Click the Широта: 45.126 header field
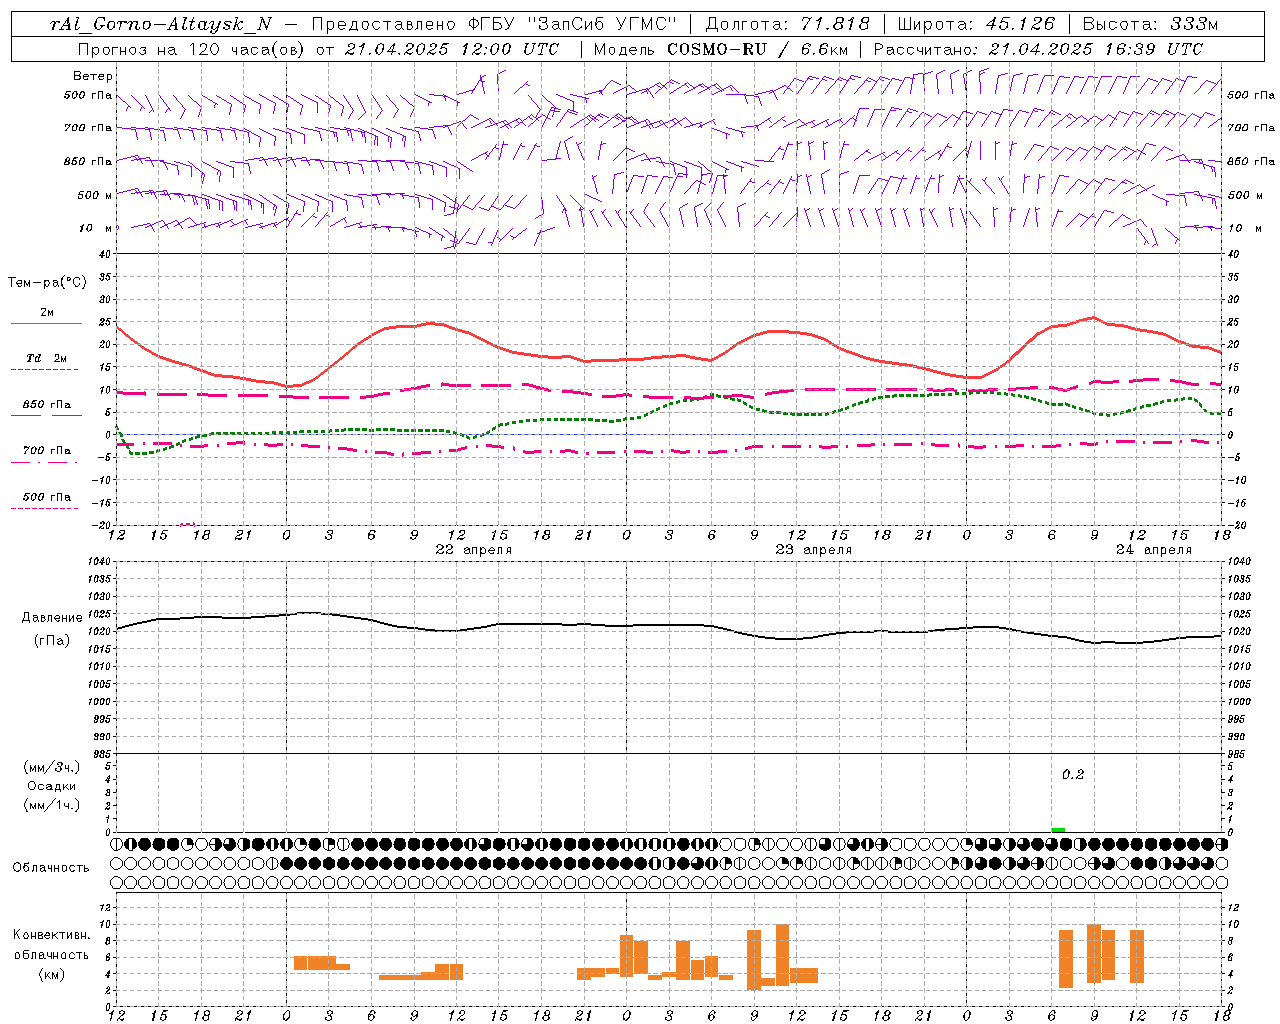1280x1024 pixels. coord(975,24)
